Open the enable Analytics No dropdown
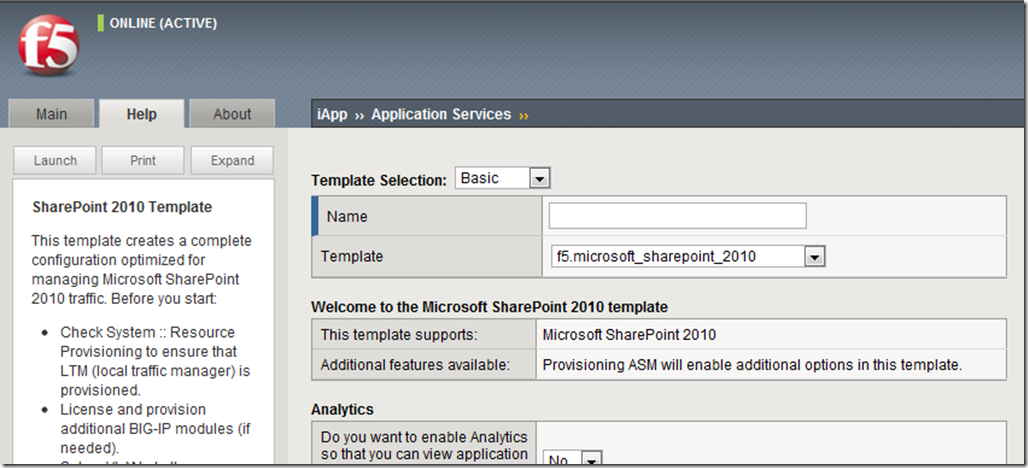Viewport: 1028px width, 468px height. (x=572, y=460)
